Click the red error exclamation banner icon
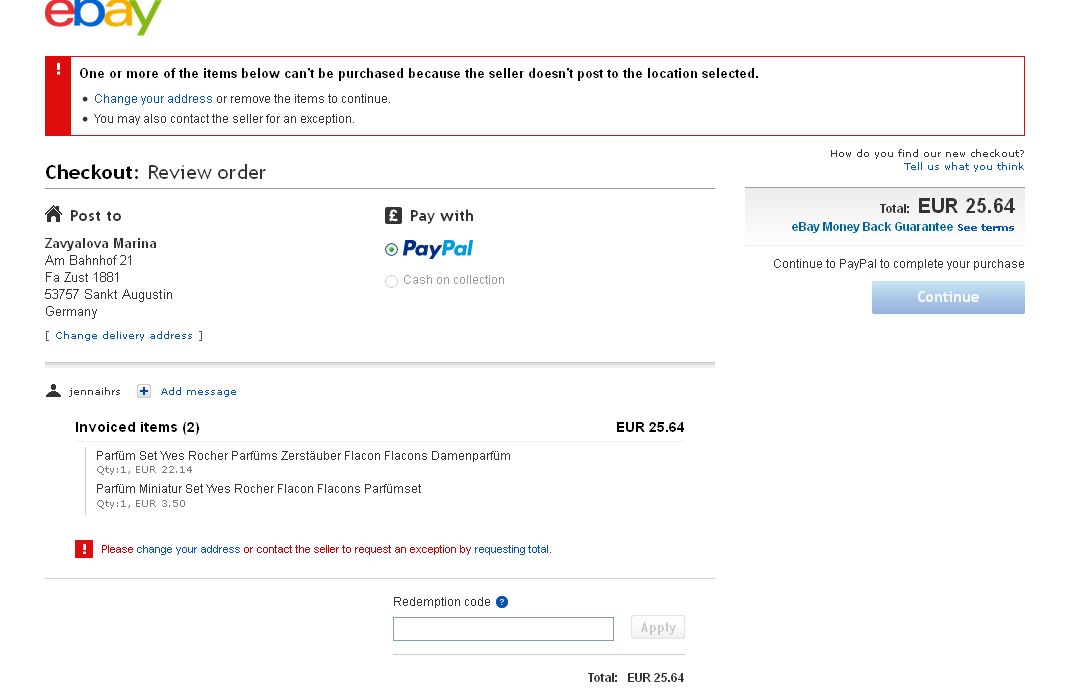The image size is (1080, 690). 58,71
